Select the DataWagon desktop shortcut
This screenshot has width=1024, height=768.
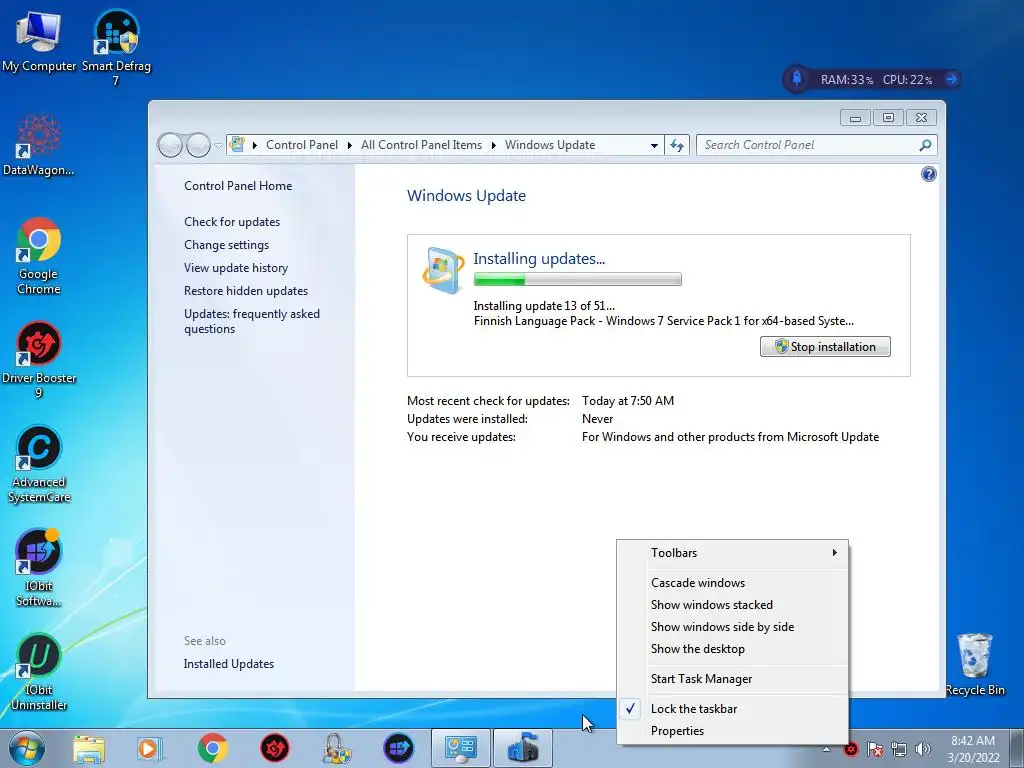point(38,146)
